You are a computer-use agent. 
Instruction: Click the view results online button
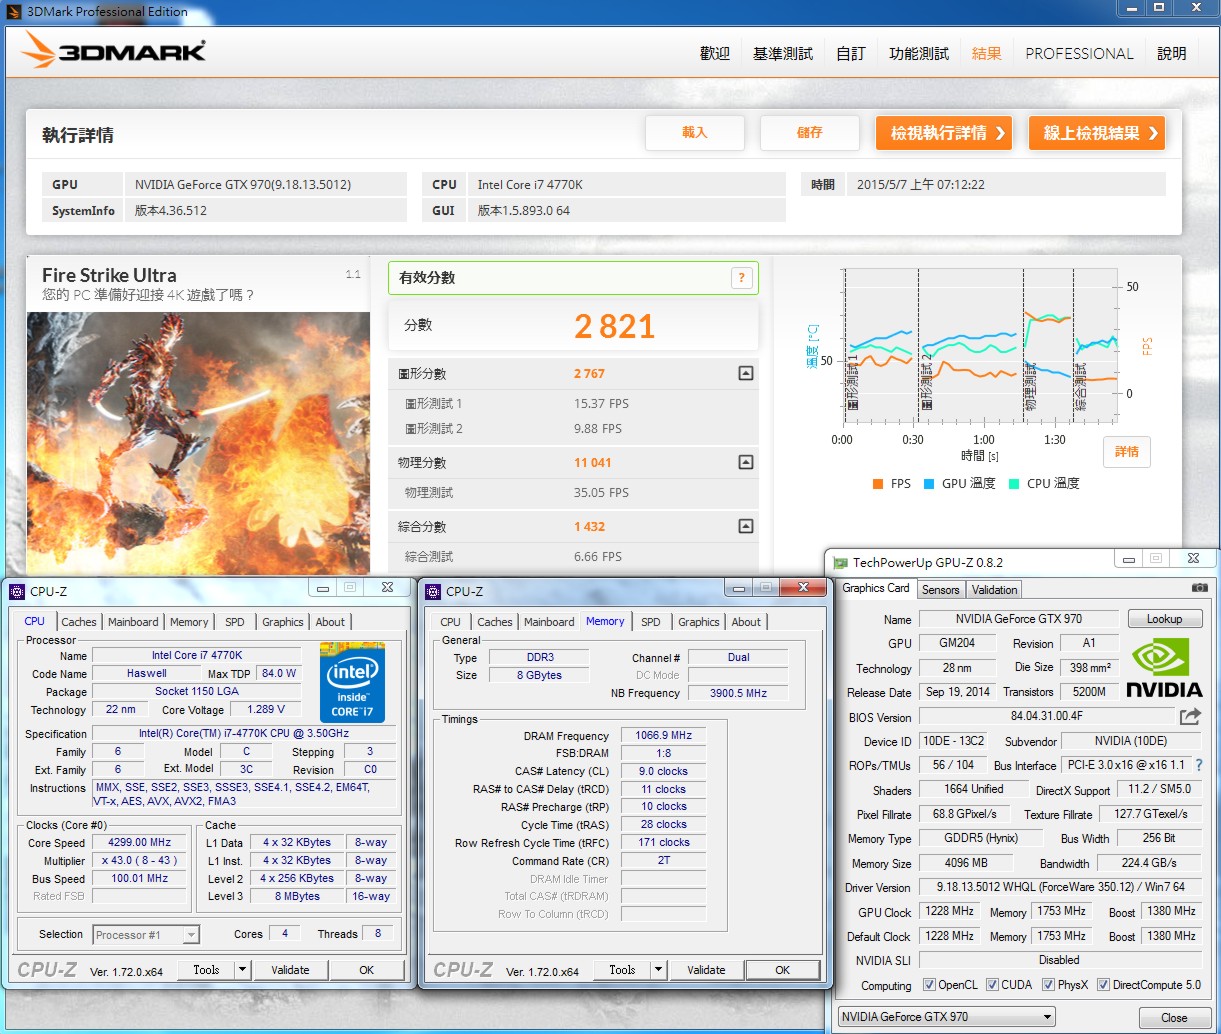pos(1097,133)
